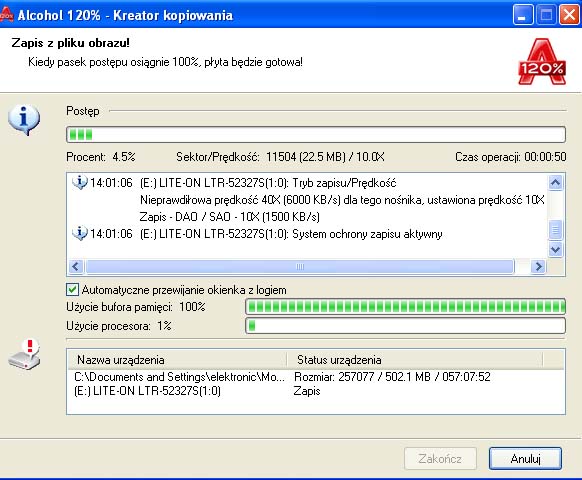Click the horizontal scrollbar thumb in log
Image resolution: width=582 pixels, height=480 pixels.
pyautogui.click(x=300, y=266)
